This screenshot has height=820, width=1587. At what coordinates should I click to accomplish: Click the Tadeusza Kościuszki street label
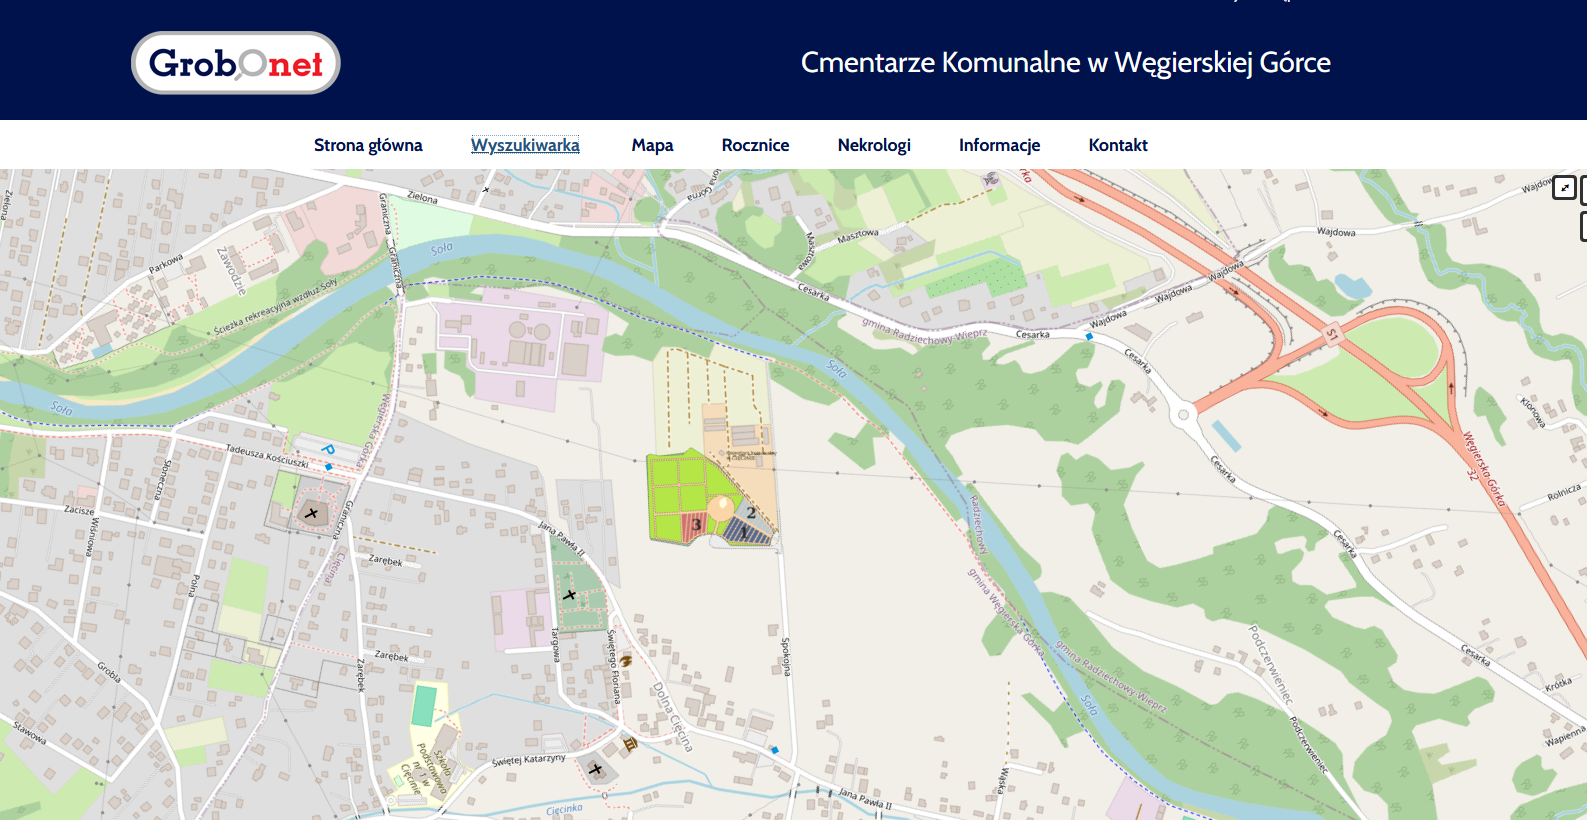point(267,456)
